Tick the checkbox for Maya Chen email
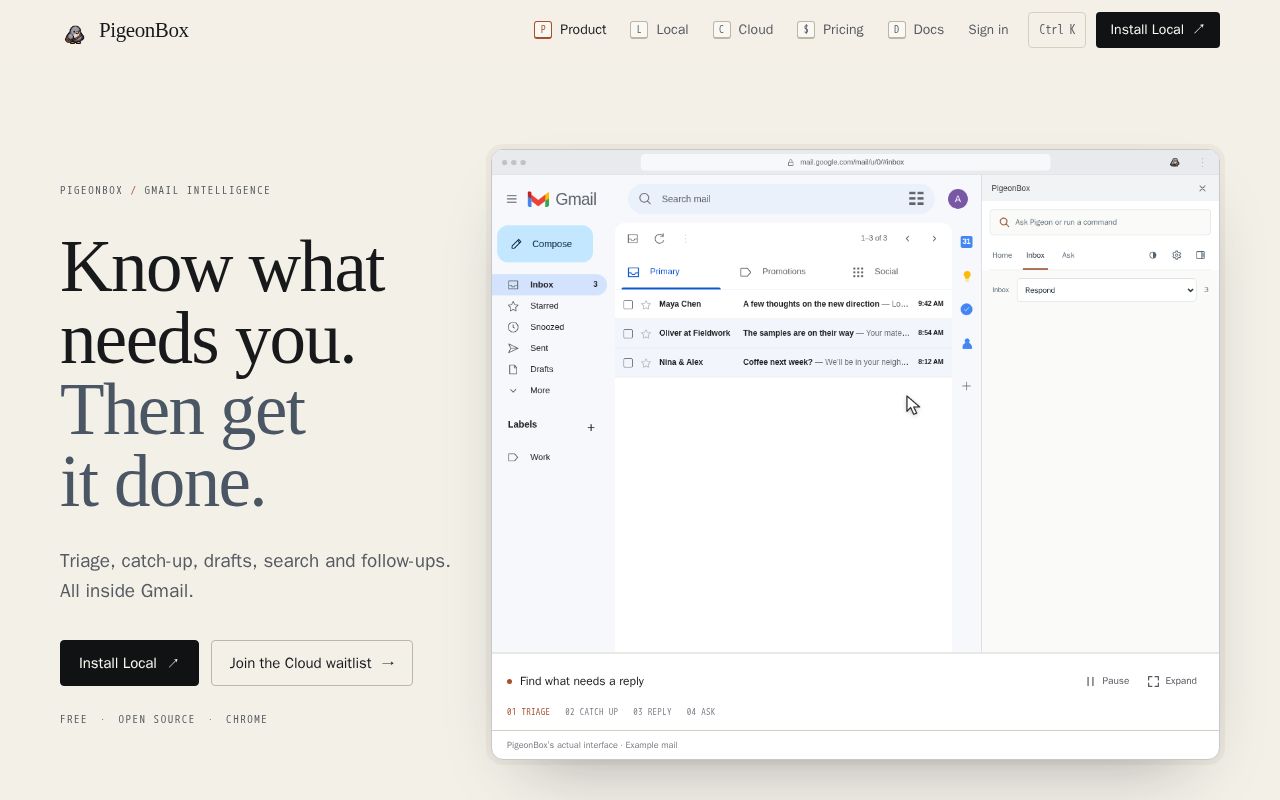This screenshot has width=1280, height=800. 628,304
